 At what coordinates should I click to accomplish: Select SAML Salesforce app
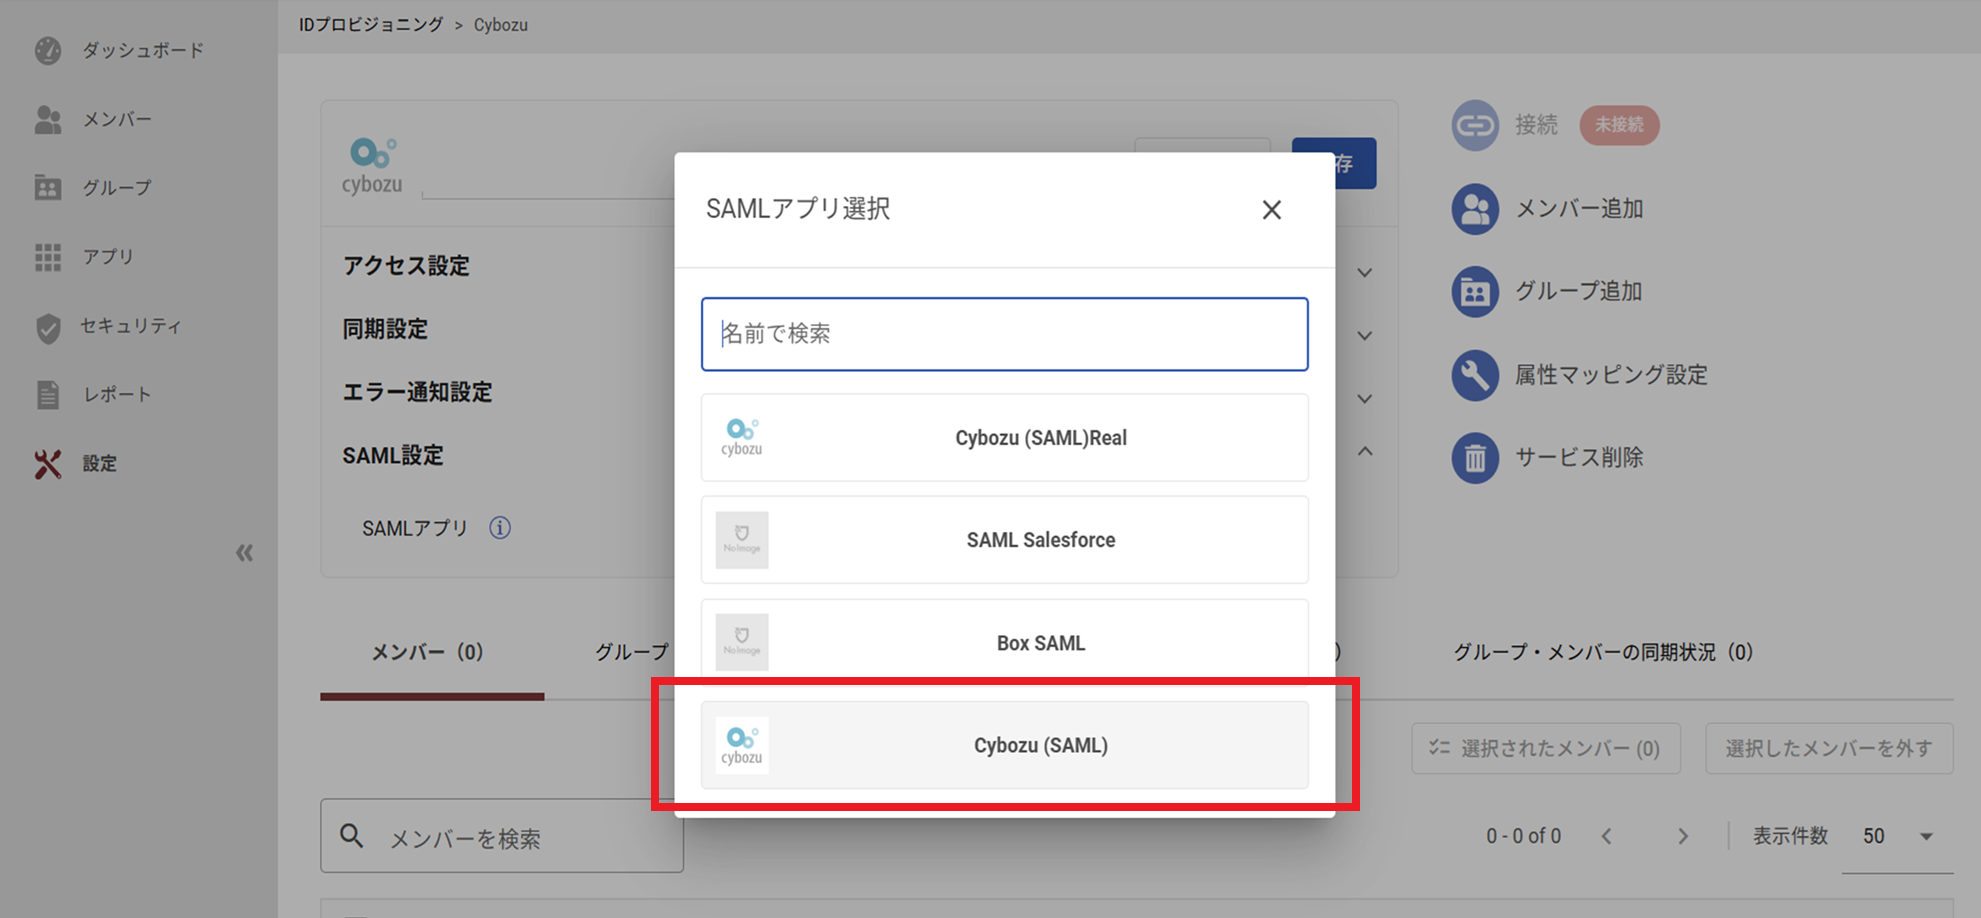pos(1004,540)
